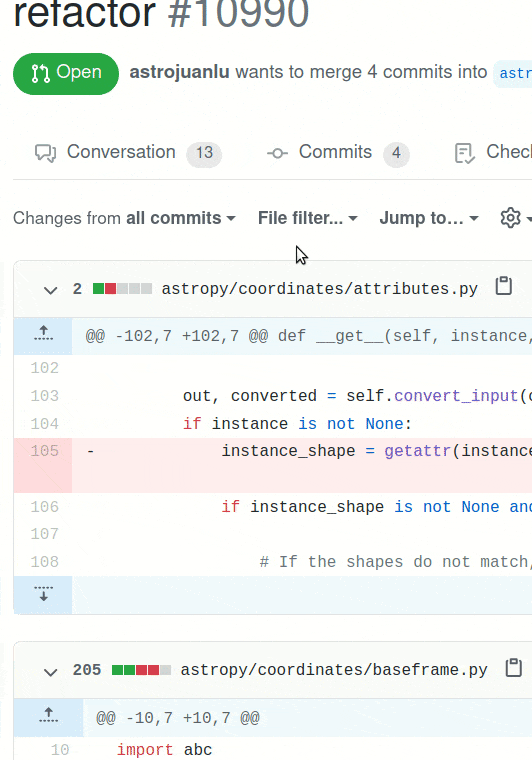Select line number 106
532x760 pixels.
click(45, 507)
